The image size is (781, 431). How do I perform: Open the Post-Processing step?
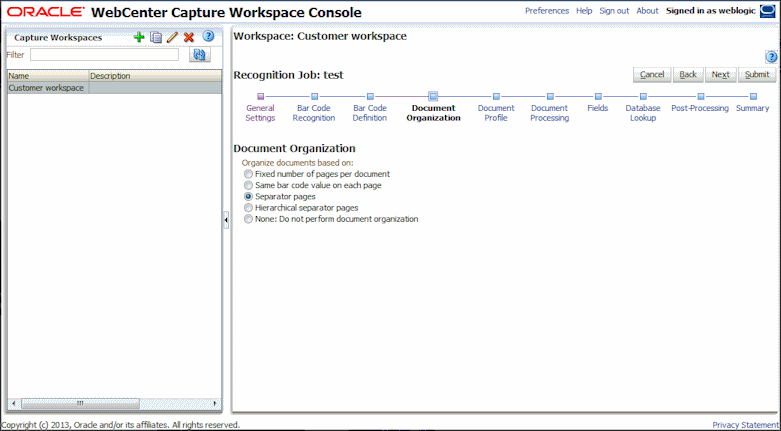700,108
